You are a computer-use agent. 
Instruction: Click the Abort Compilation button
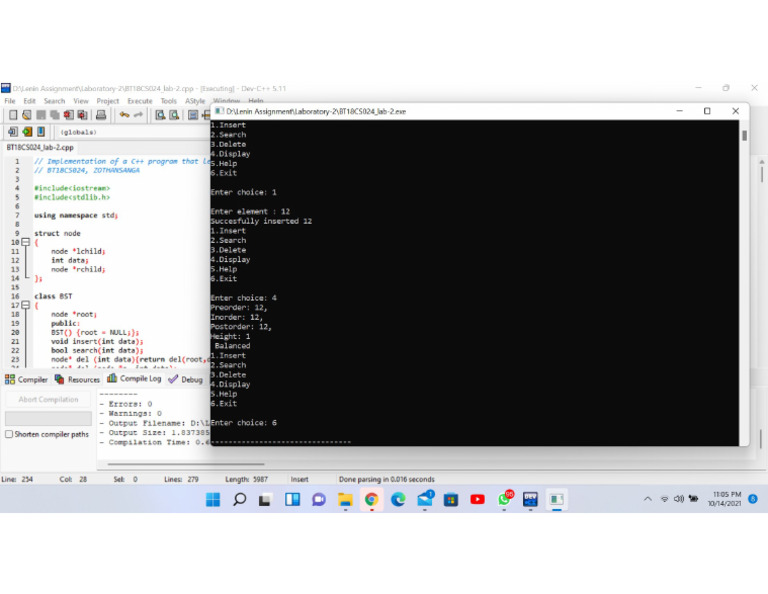pyautogui.click(x=48, y=400)
